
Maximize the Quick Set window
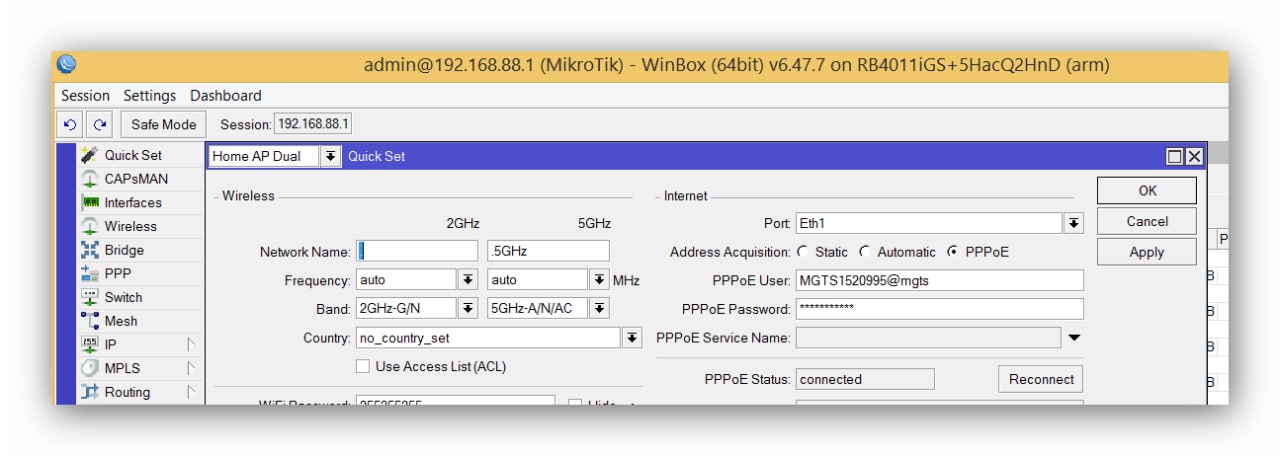(1175, 156)
